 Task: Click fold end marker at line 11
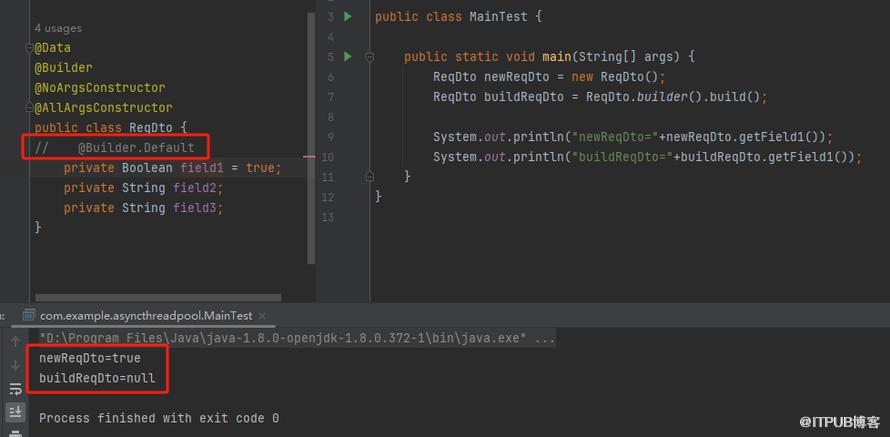point(369,177)
